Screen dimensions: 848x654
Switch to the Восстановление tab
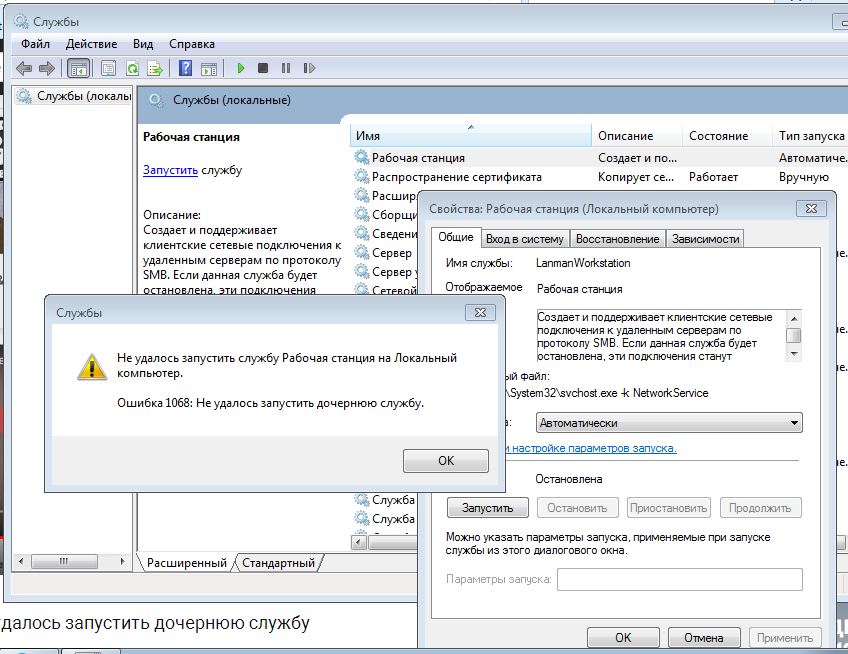[x=617, y=239]
